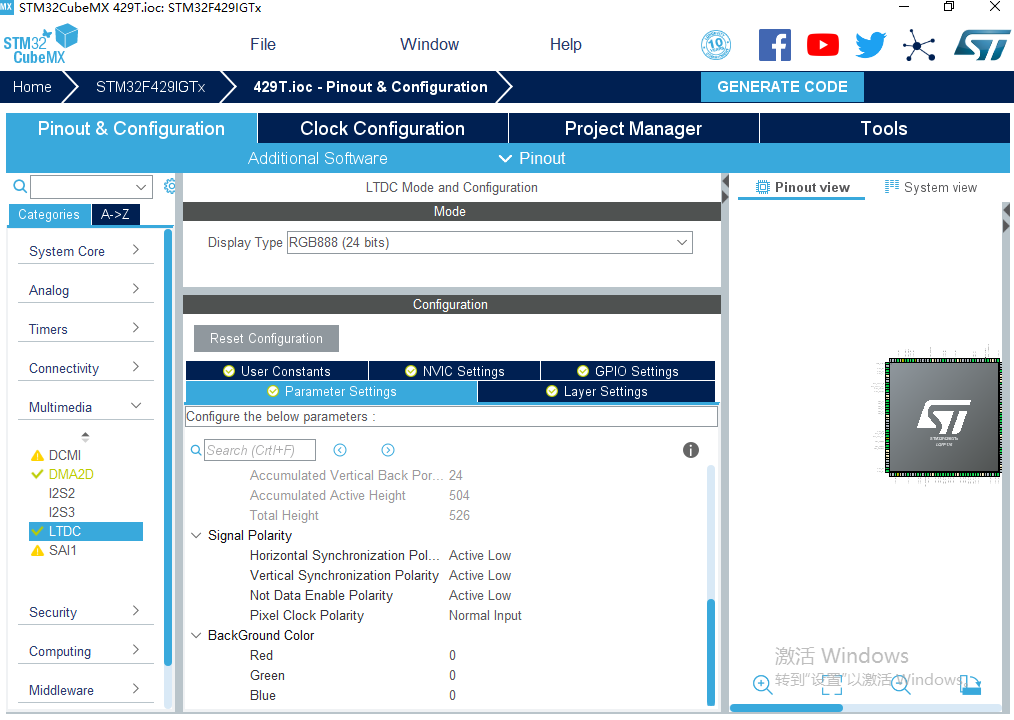The image size is (1014, 720).
Task: Select the LTDC peripheral
Action: tap(86, 531)
